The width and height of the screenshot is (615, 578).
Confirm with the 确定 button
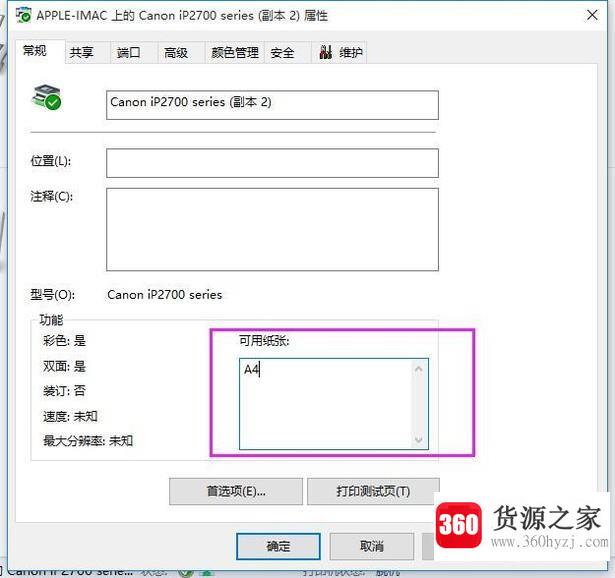[278, 546]
